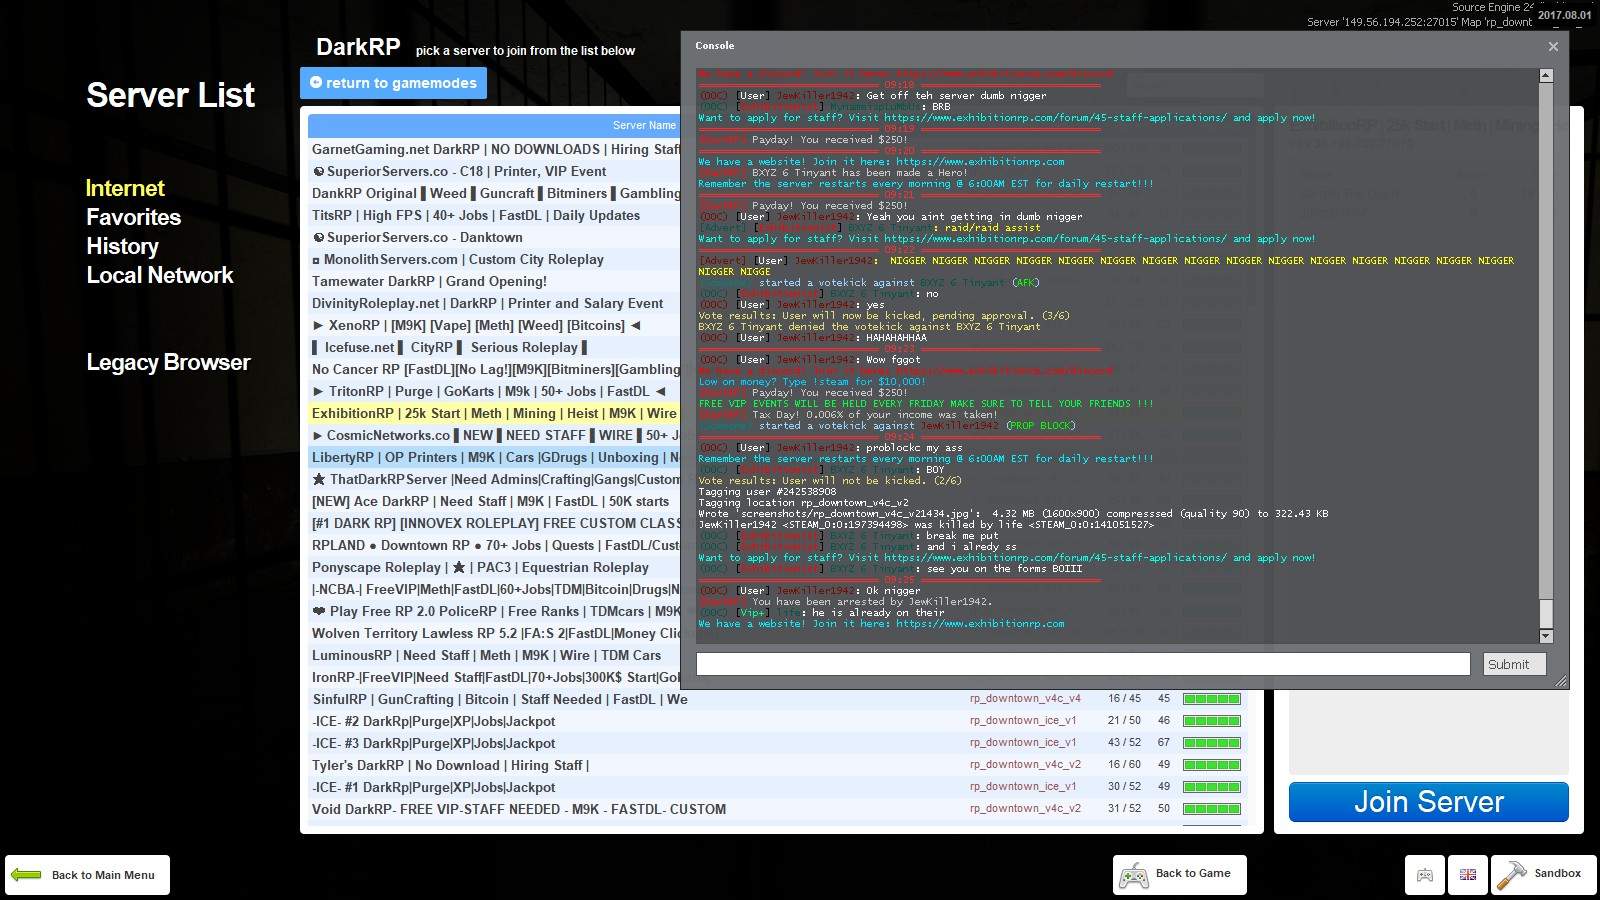Viewport: 1600px width, 900px height.
Task: Click the console scrollbar up arrow
Action: (x=1546, y=75)
